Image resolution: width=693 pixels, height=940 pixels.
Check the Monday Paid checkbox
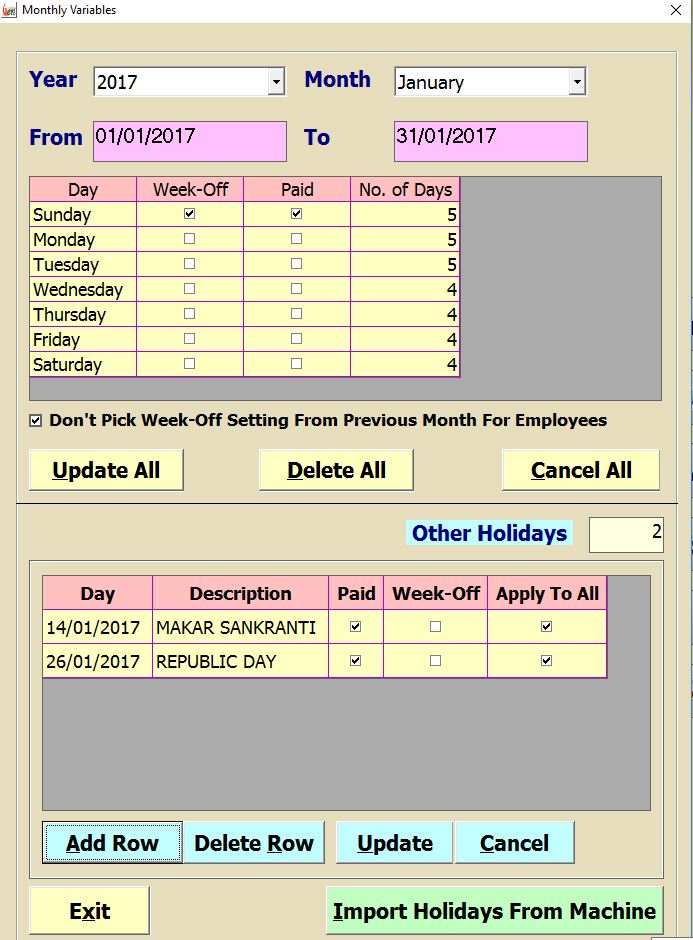pyautogui.click(x=296, y=239)
